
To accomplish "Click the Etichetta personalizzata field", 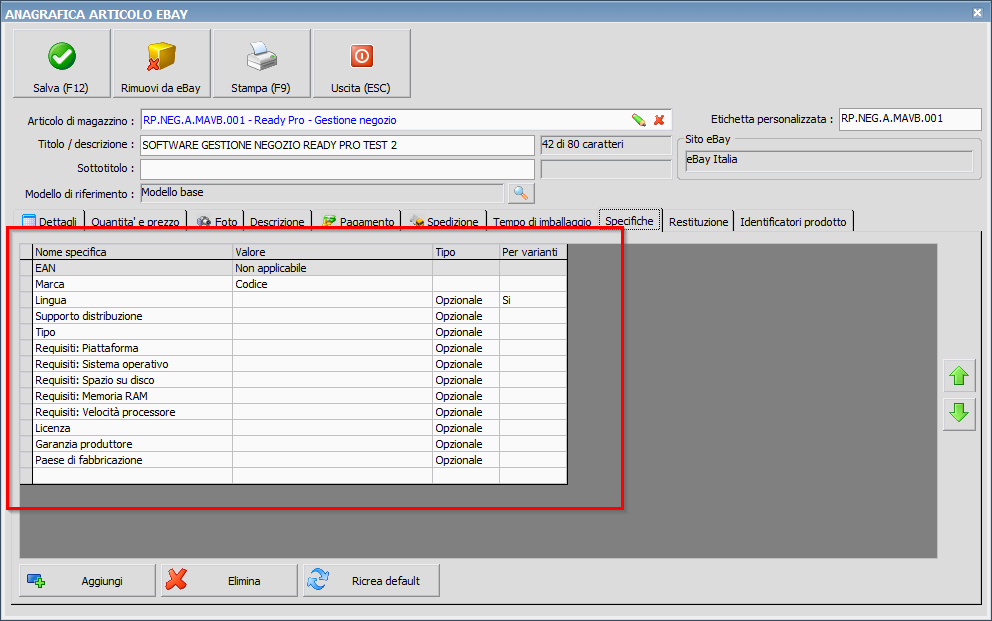I will [x=910, y=119].
